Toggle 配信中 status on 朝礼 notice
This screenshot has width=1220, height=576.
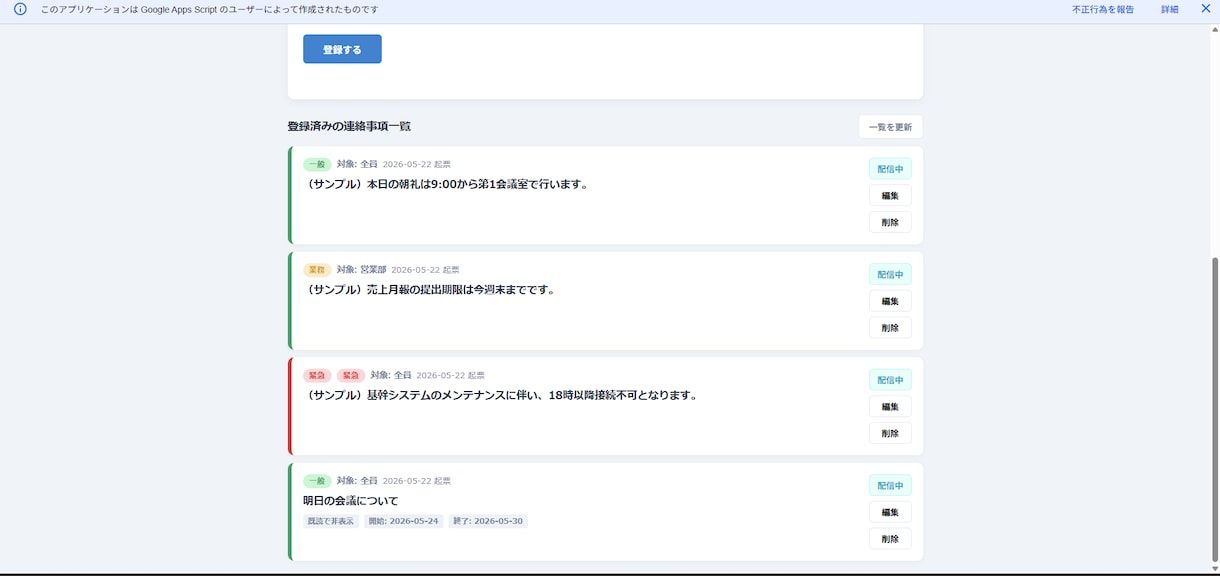pyautogui.click(x=890, y=169)
